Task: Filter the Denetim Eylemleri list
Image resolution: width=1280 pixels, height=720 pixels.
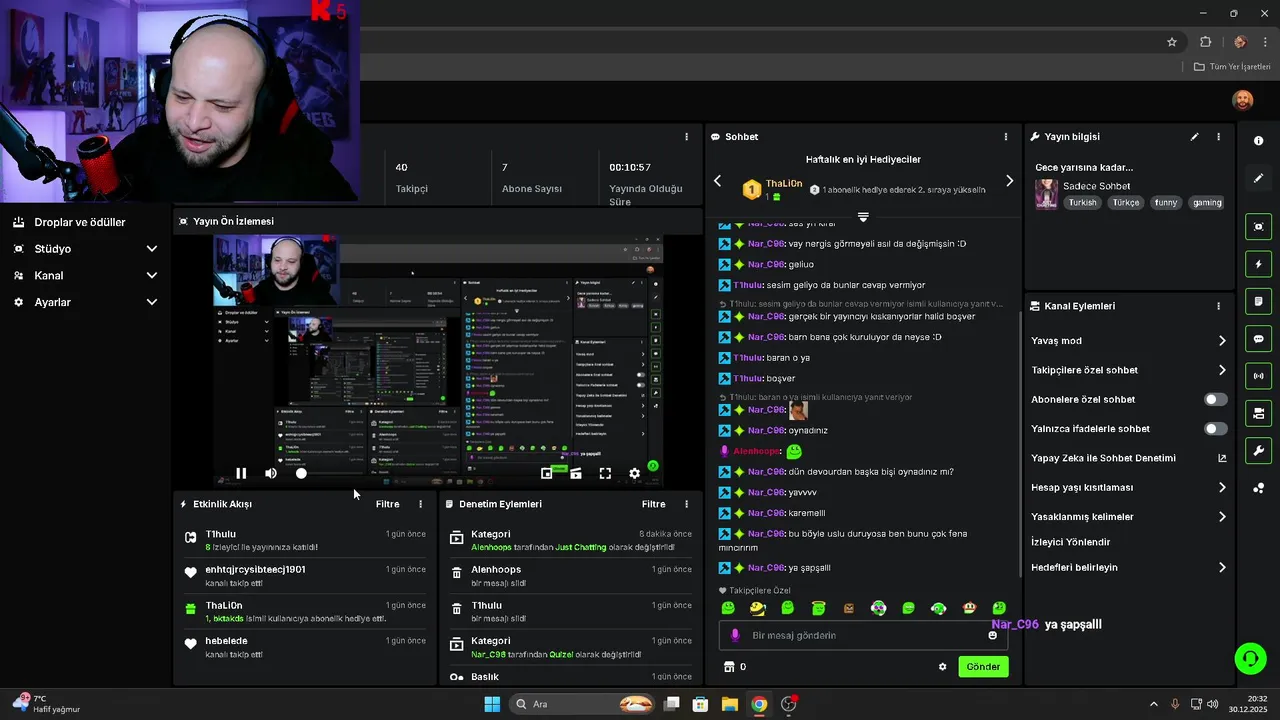Action: coord(653,504)
